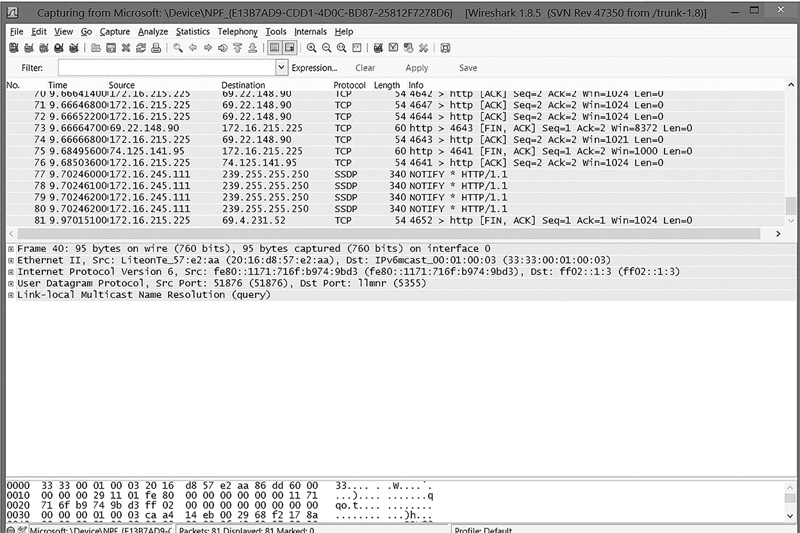The image size is (800, 533).
Task: Expand the Frame 40 details node
Action: (11, 249)
